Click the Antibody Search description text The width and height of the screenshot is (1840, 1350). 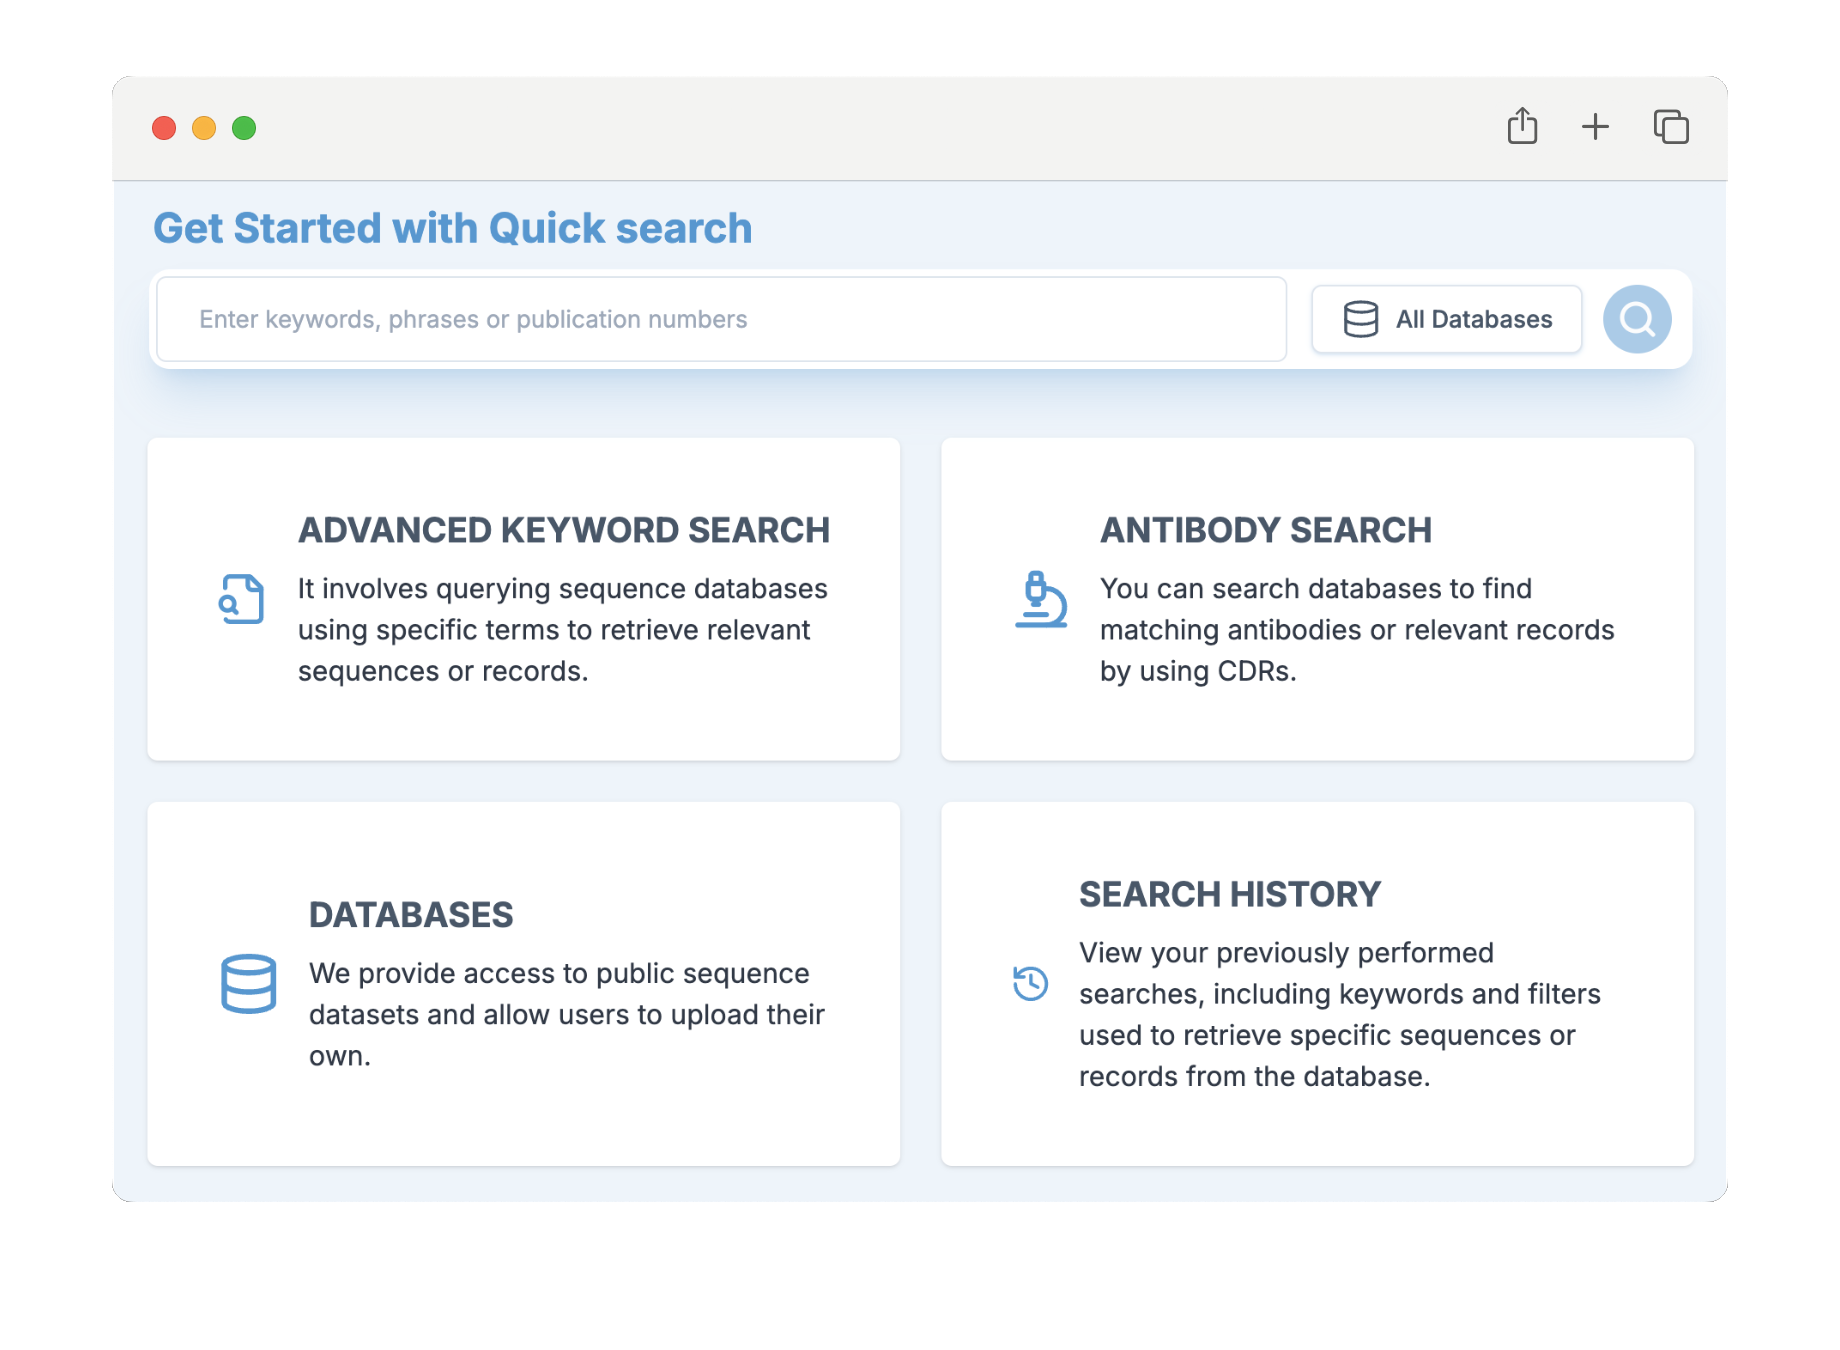click(1356, 630)
